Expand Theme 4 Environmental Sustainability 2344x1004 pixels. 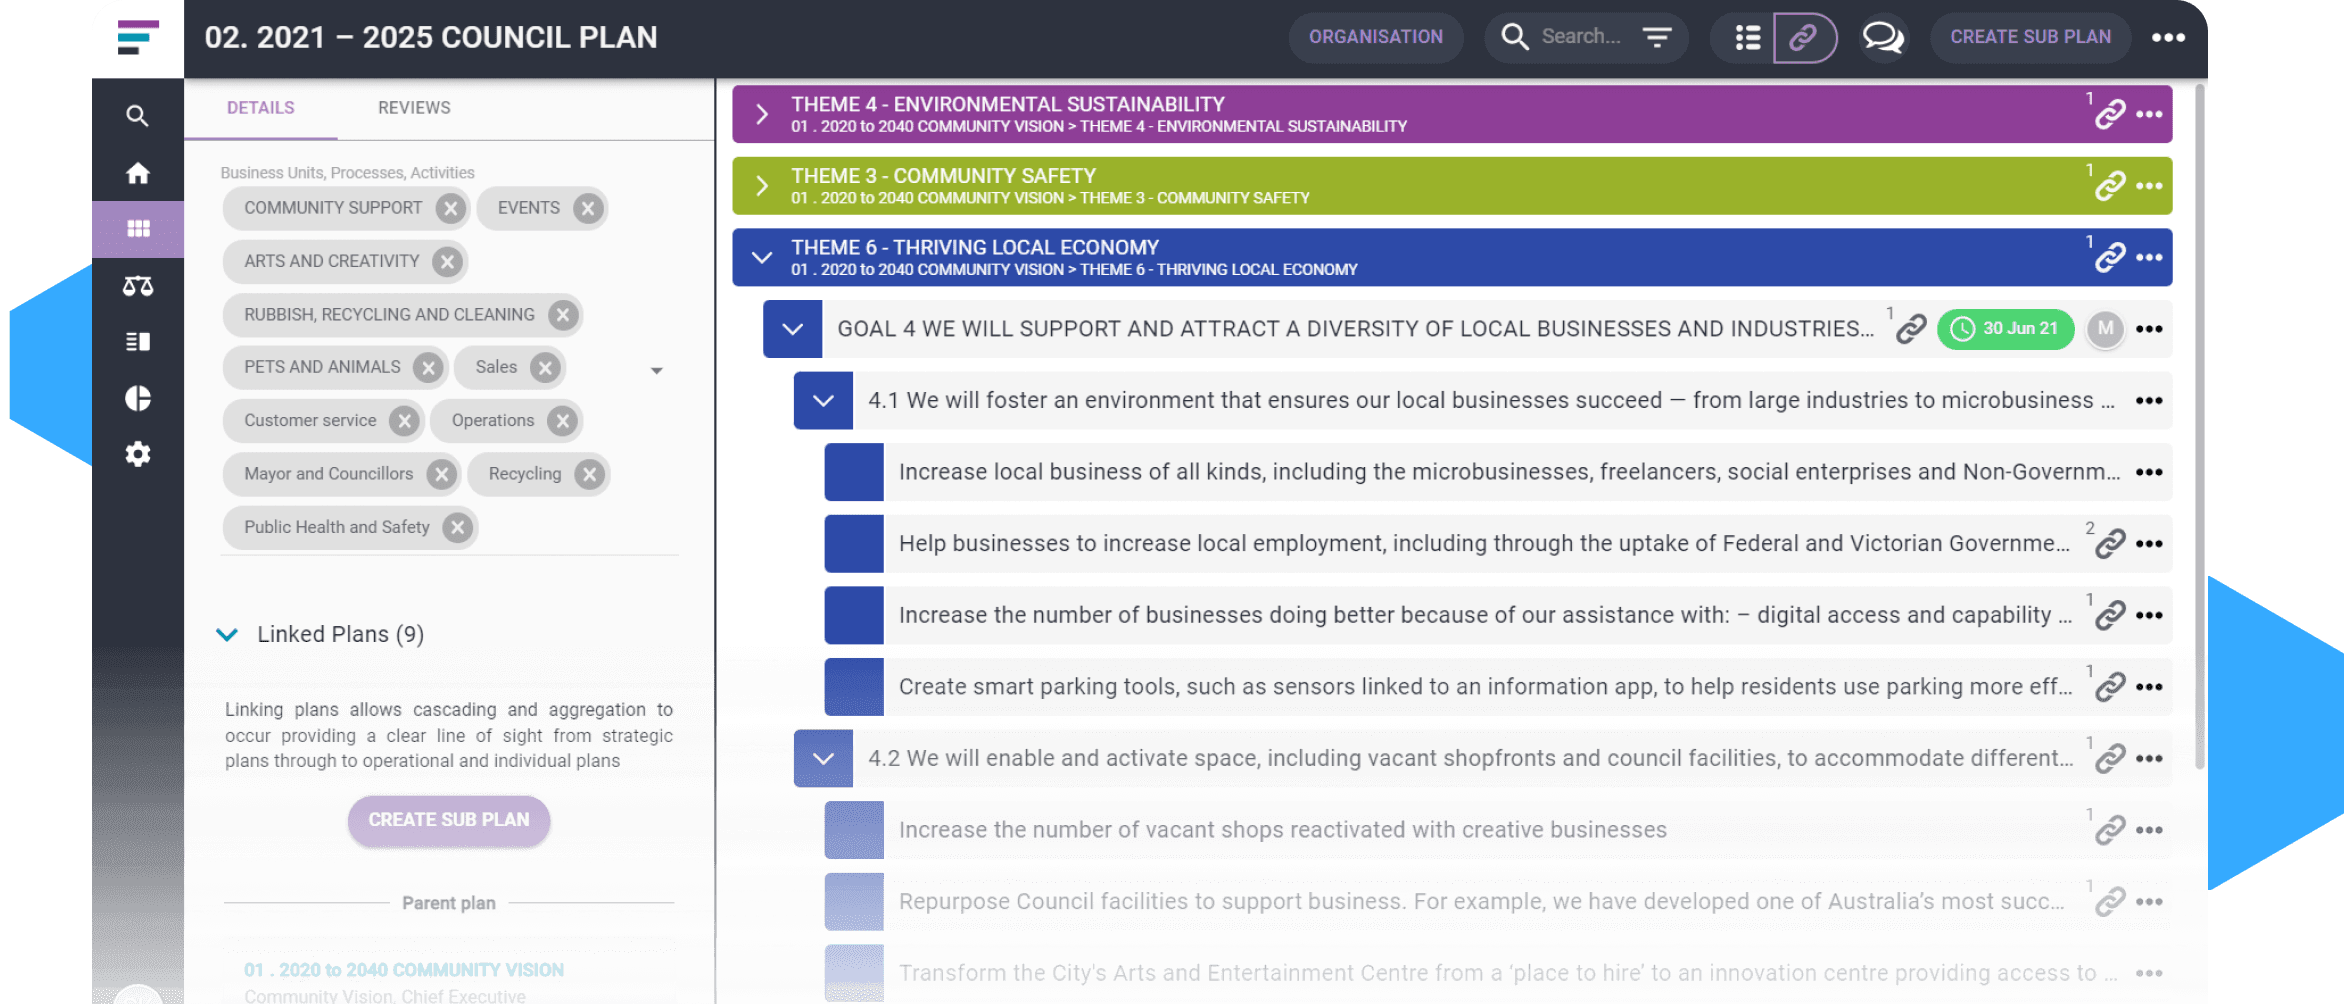pyautogui.click(x=762, y=114)
